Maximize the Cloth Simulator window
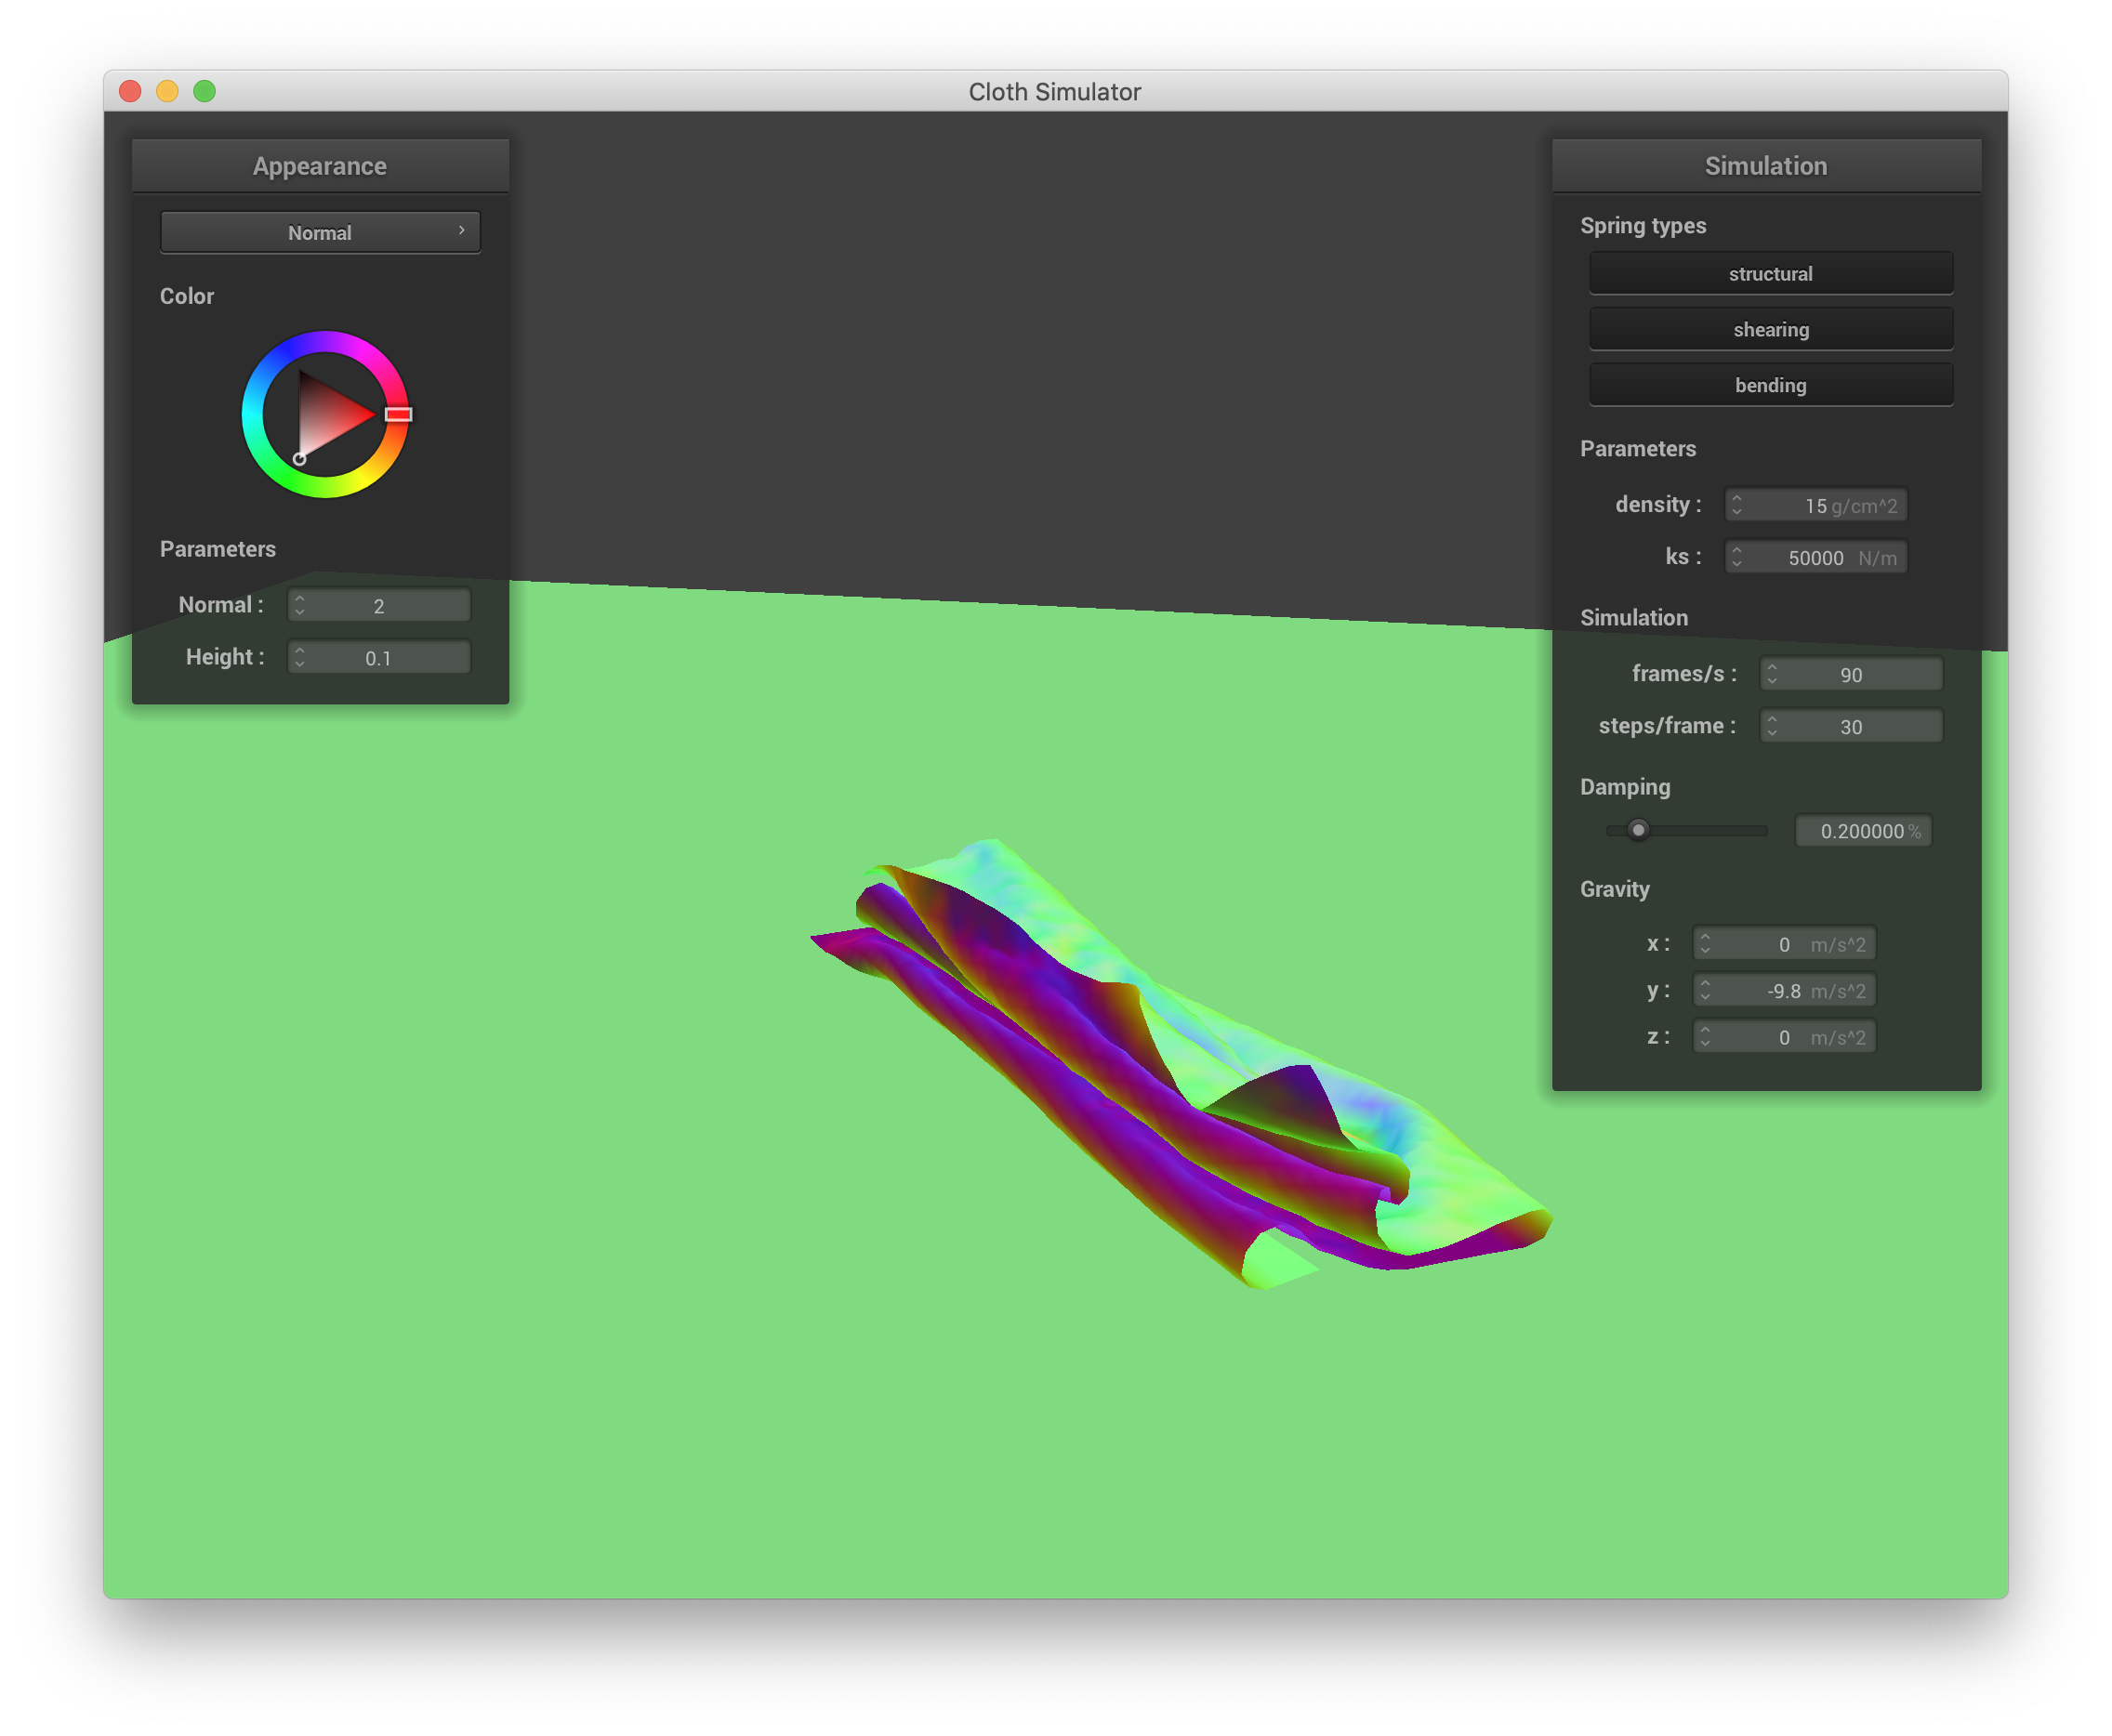 (204, 91)
